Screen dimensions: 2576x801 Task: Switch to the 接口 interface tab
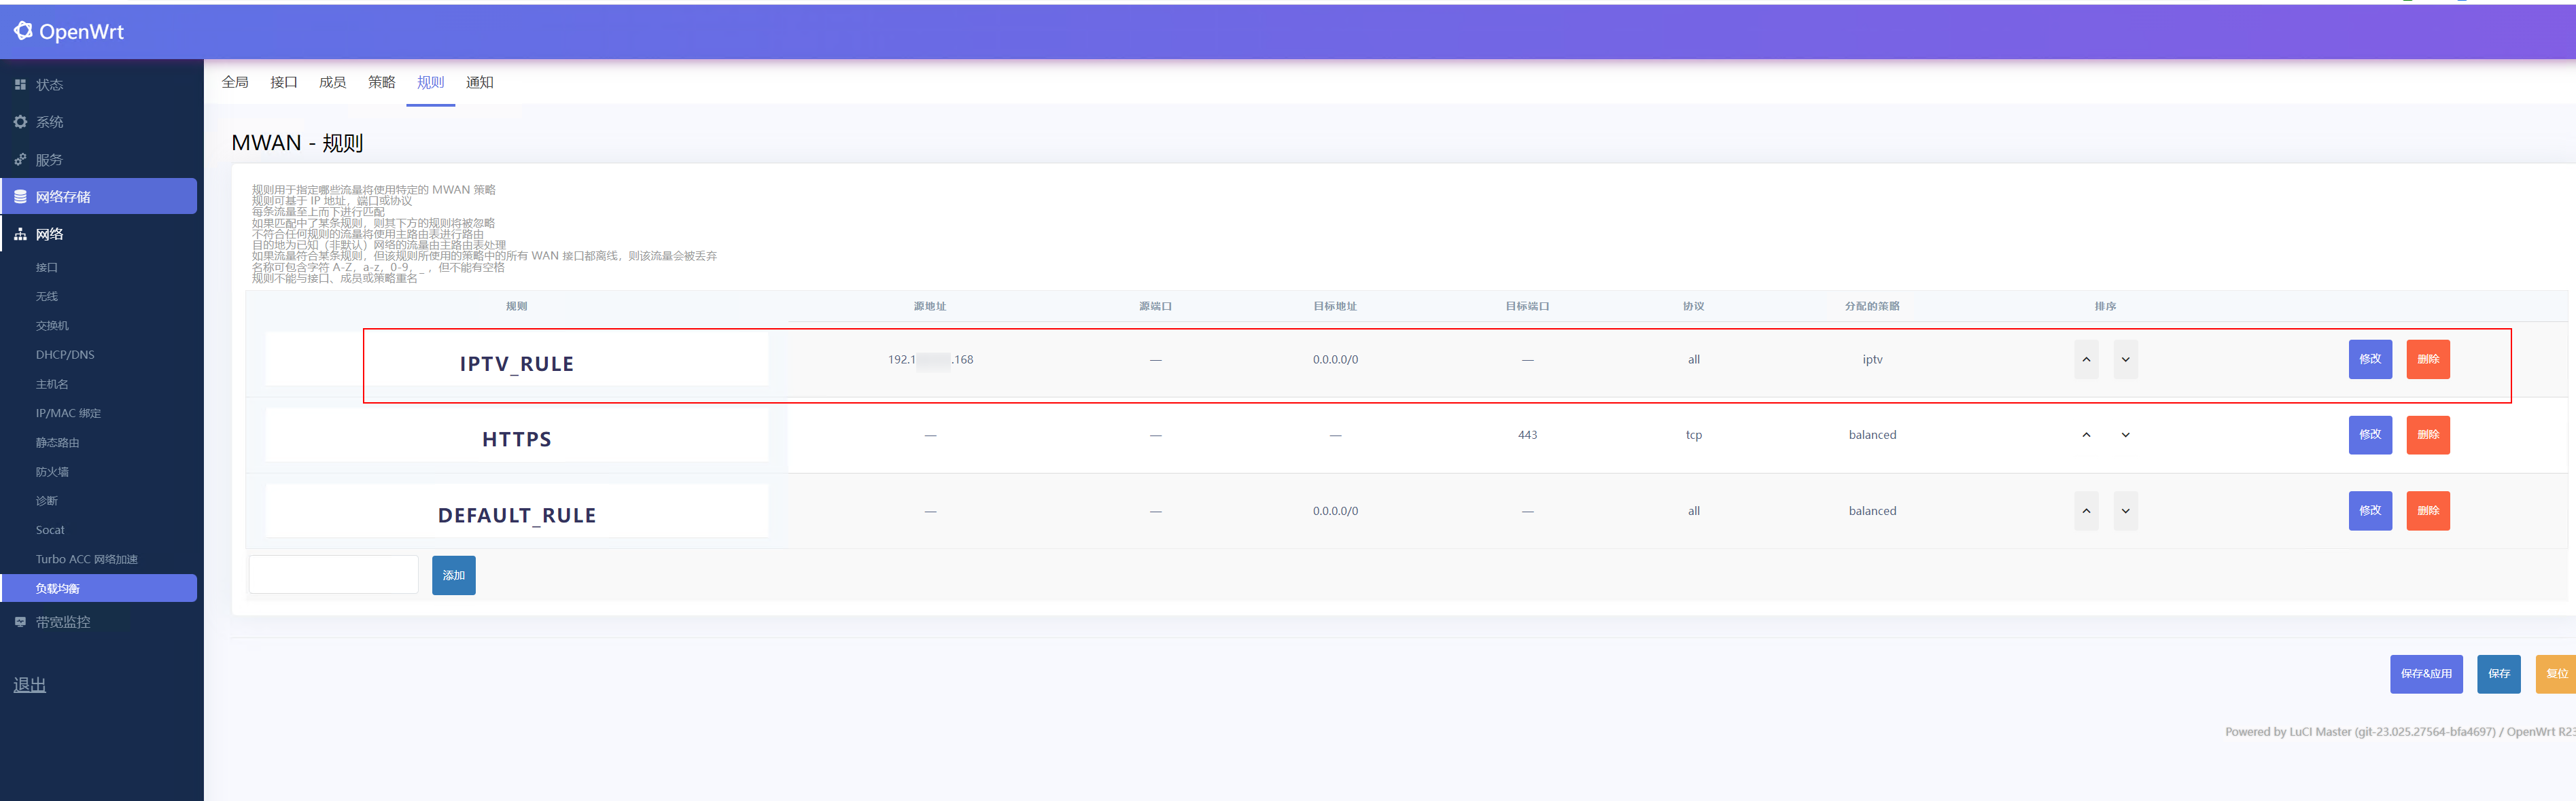(x=284, y=82)
